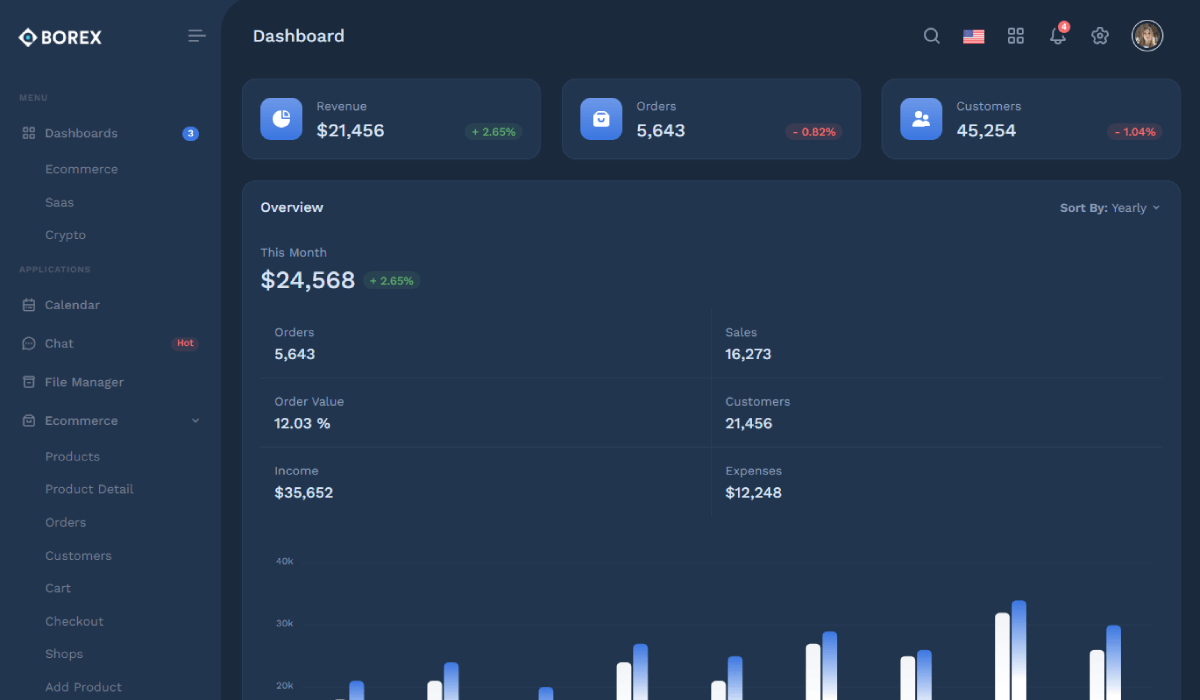Open the Dashboards menu item
The width and height of the screenshot is (1200, 700).
110,133
